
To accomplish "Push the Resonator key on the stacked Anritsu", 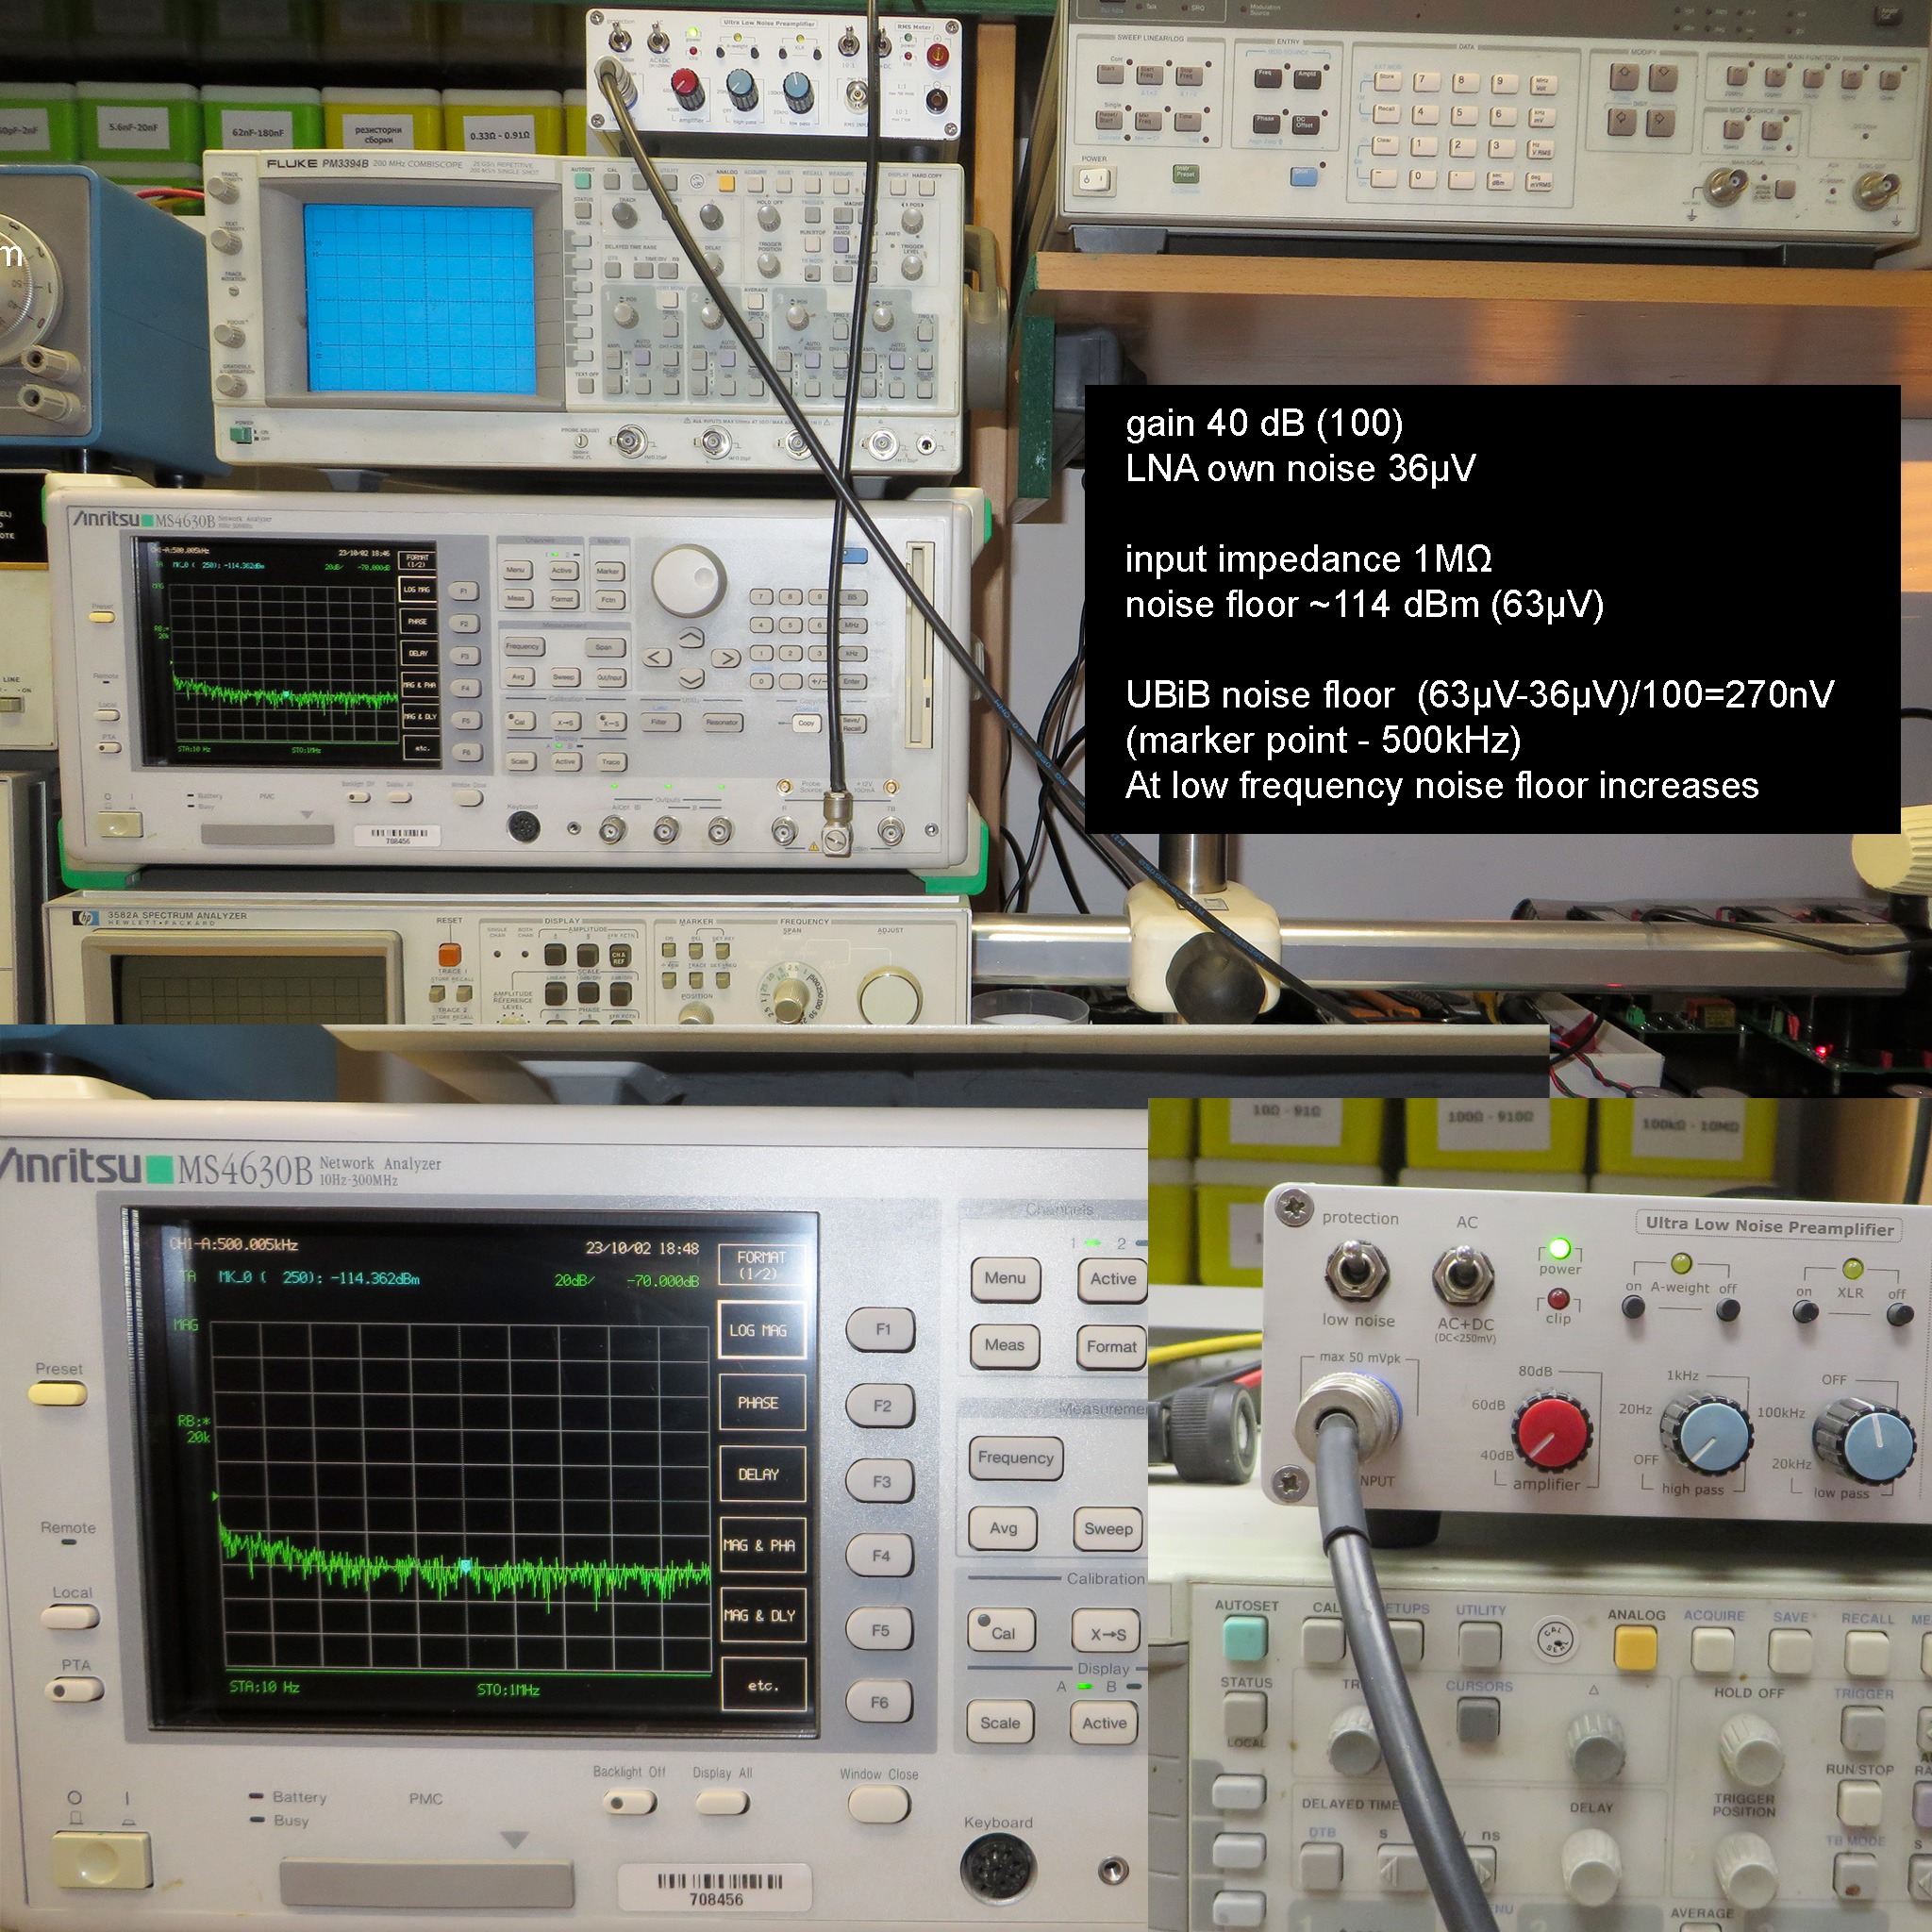I will pos(721,722).
